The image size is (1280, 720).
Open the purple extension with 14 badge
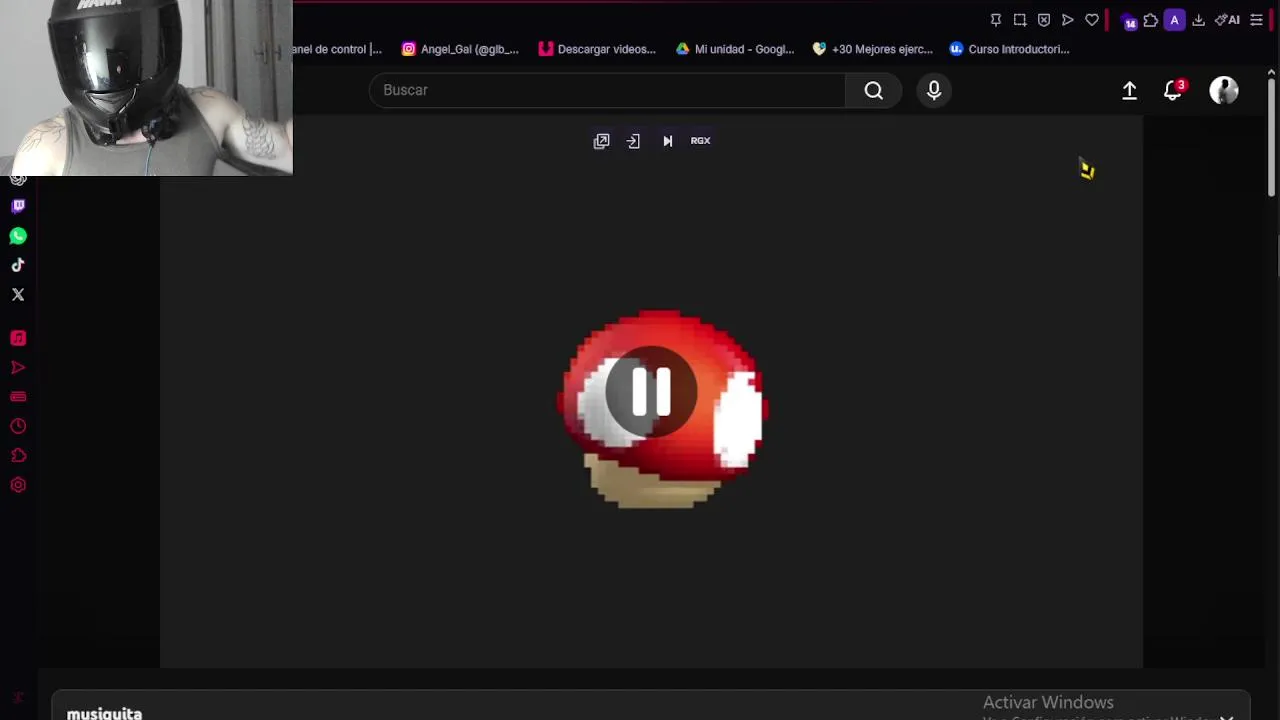pos(1129,21)
